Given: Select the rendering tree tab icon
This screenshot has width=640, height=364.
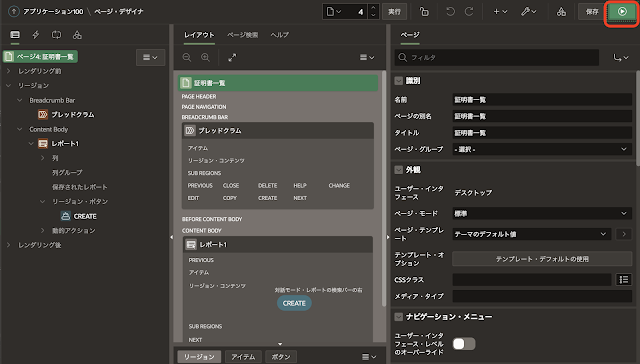Looking at the screenshot, I should (x=15, y=35).
